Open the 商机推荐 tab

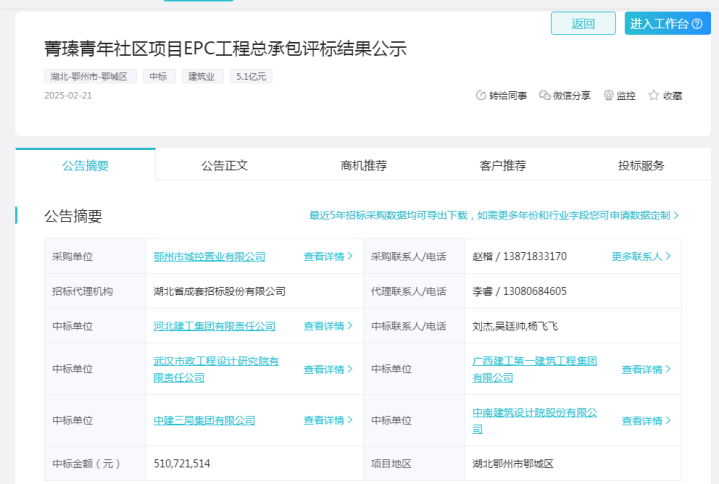[x=364, y=165]
